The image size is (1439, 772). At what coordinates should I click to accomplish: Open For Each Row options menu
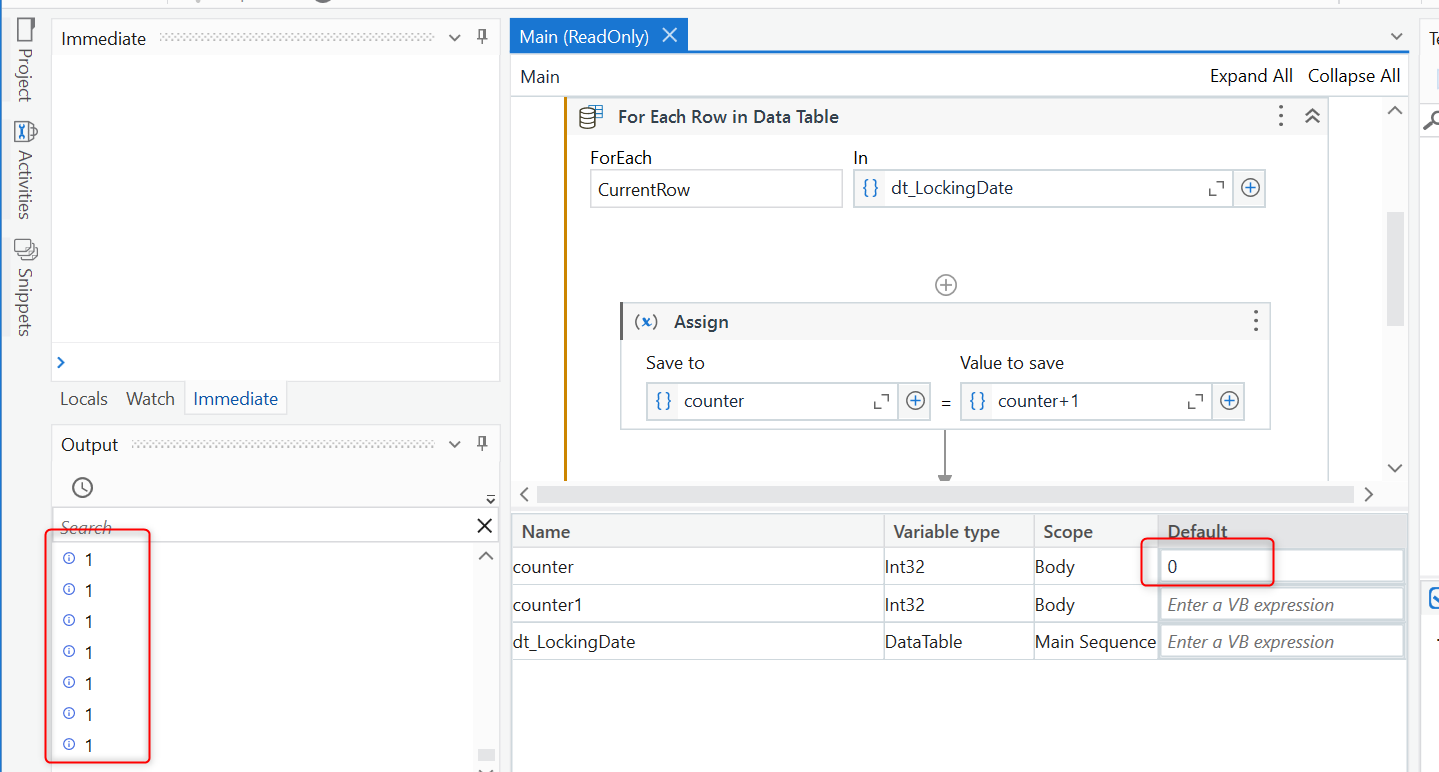[1281, 116]
